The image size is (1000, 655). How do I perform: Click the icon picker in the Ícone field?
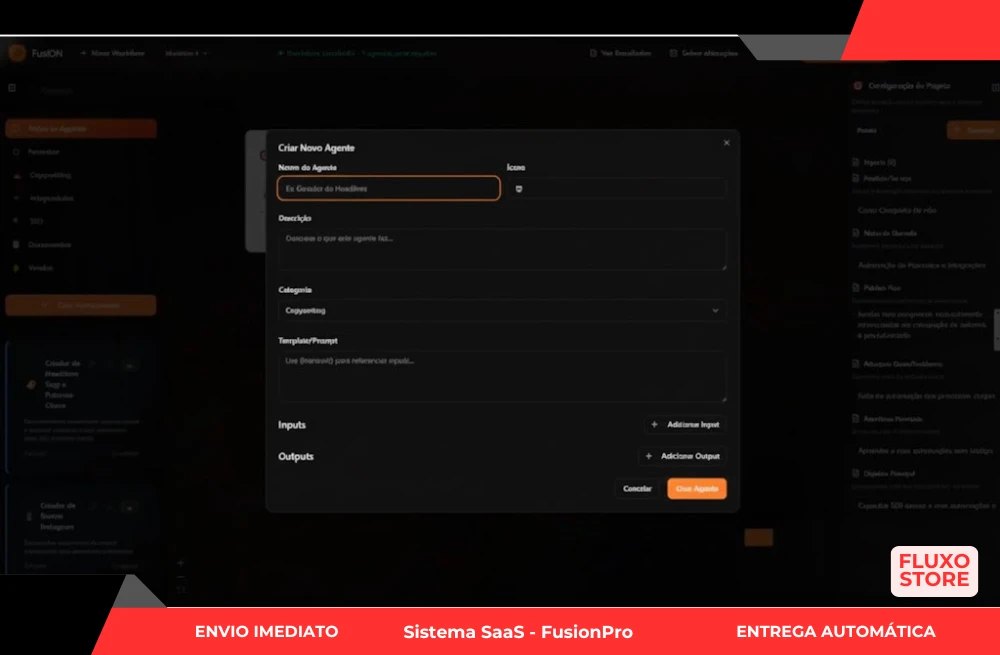click(518, 189)
